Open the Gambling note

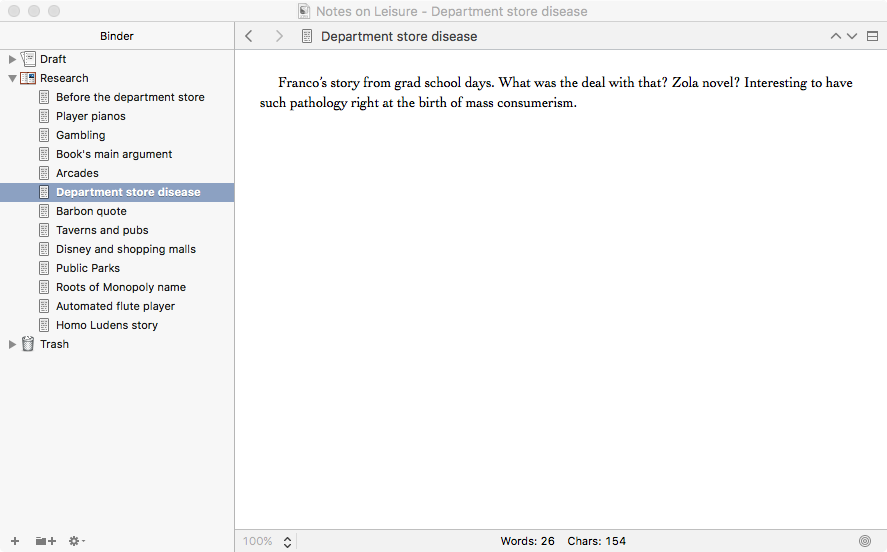80,135
